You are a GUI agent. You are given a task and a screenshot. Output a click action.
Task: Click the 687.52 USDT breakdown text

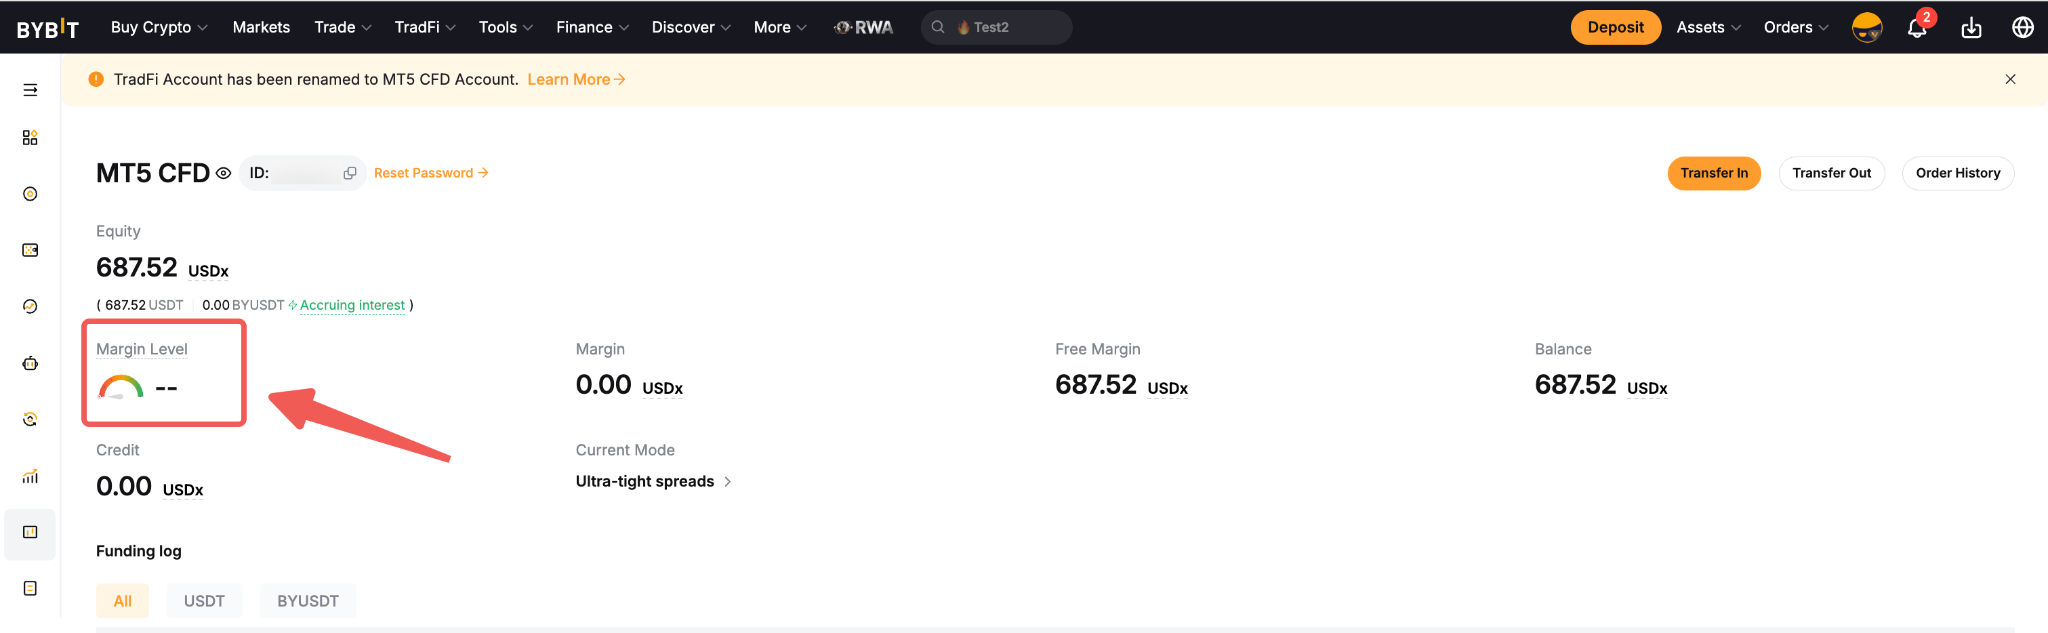pyautogui.click(x=144, y=305)
